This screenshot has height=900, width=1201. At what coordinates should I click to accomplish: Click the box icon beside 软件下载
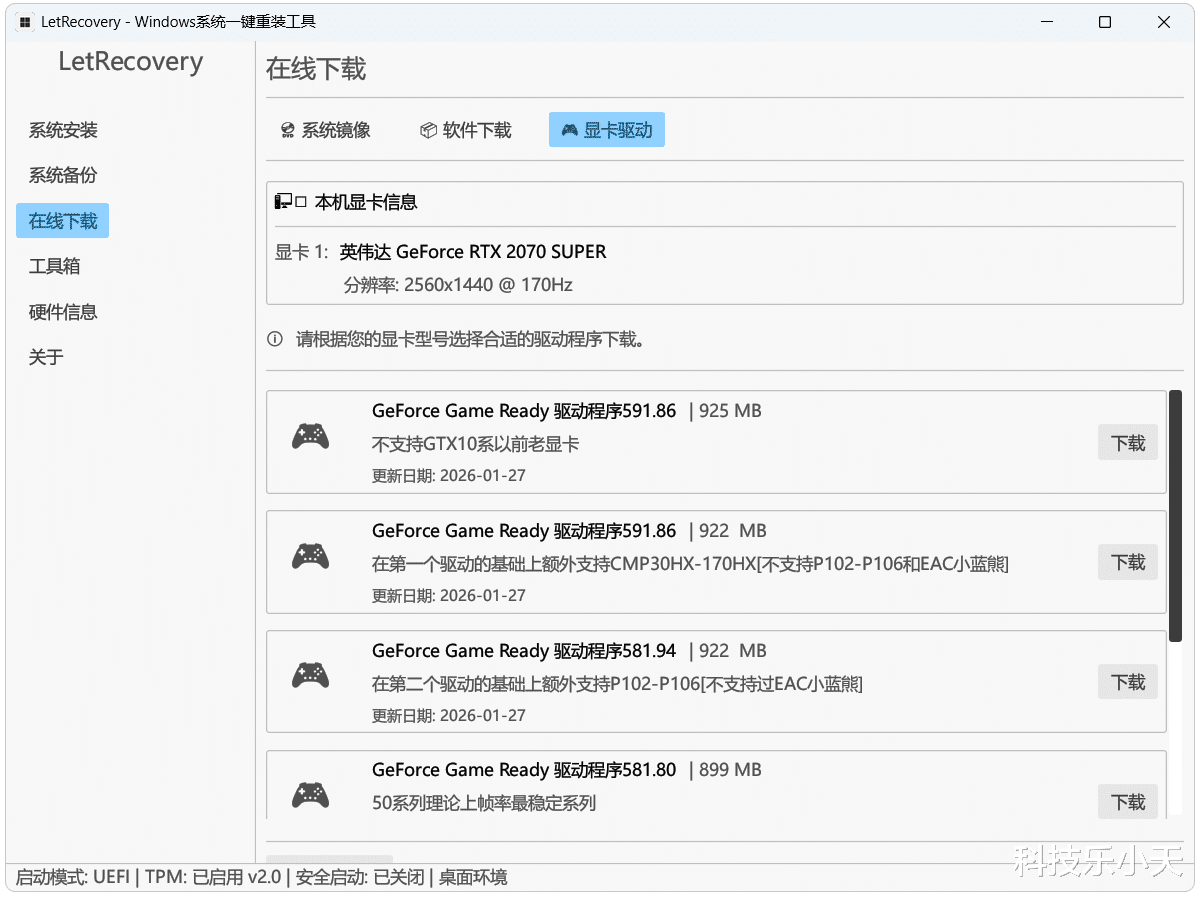coord(428,130)
